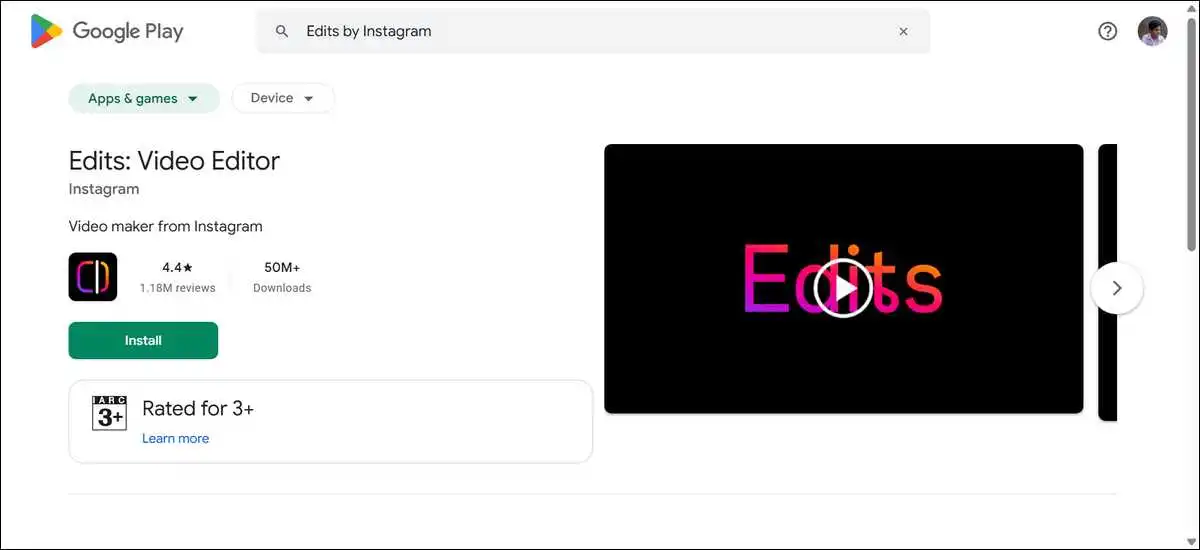Viewport: 1200px width, 550px height.
Task: Click the Video maker from Instagram description
Action: coord(166,226)
